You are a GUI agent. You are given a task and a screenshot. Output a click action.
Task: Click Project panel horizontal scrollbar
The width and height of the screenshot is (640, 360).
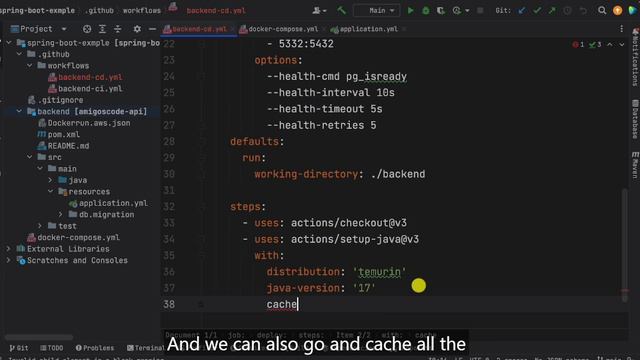pos(39,337)
